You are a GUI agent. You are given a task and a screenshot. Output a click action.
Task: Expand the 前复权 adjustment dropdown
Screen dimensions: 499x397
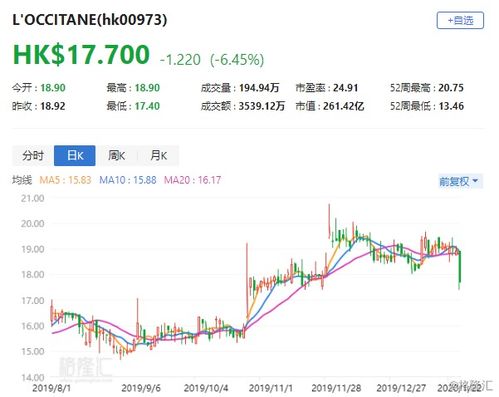click(460, 181)
